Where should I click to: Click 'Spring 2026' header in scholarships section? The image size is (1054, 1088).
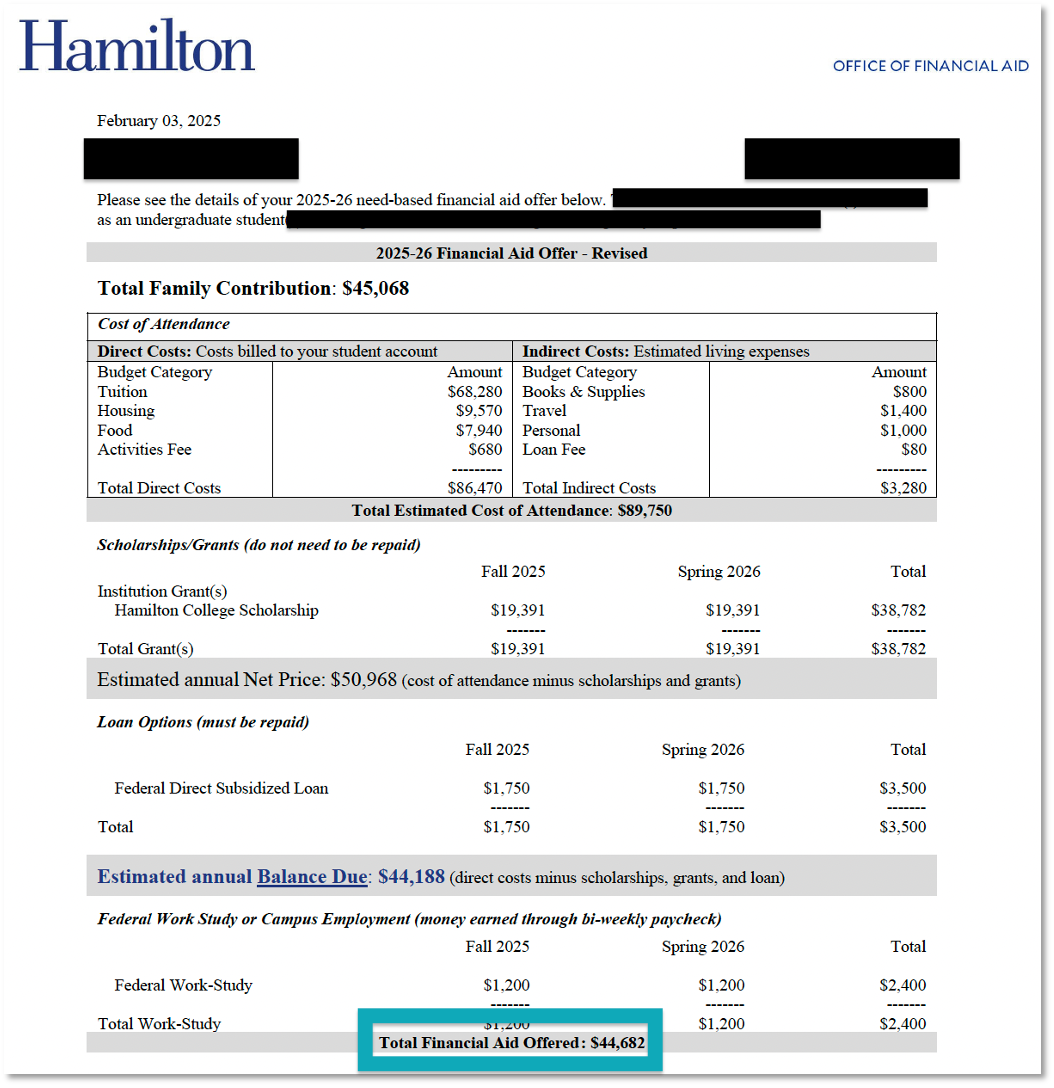(x=719, y=572)
